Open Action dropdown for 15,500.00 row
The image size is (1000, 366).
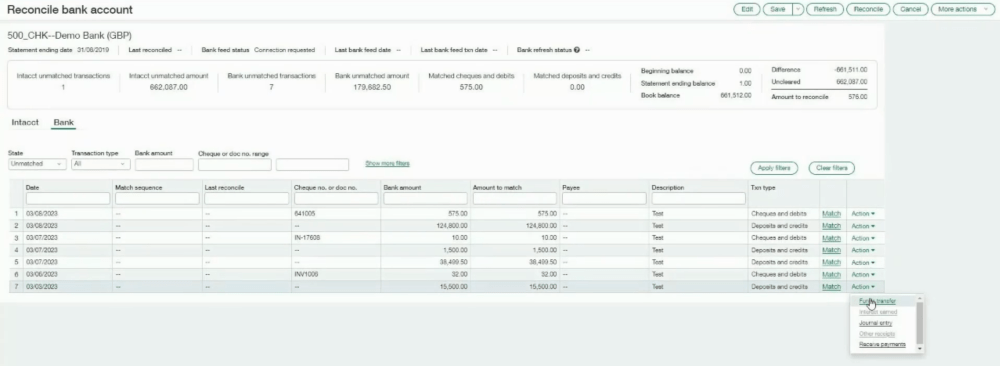863,287
